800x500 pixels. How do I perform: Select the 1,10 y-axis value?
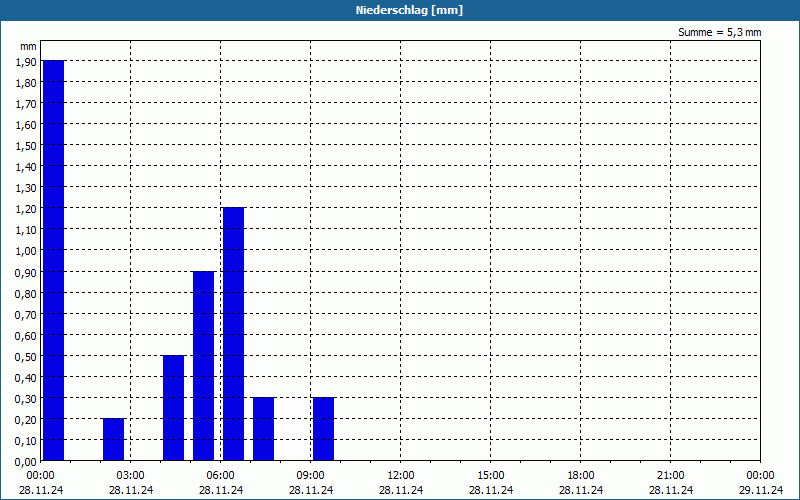27,230
